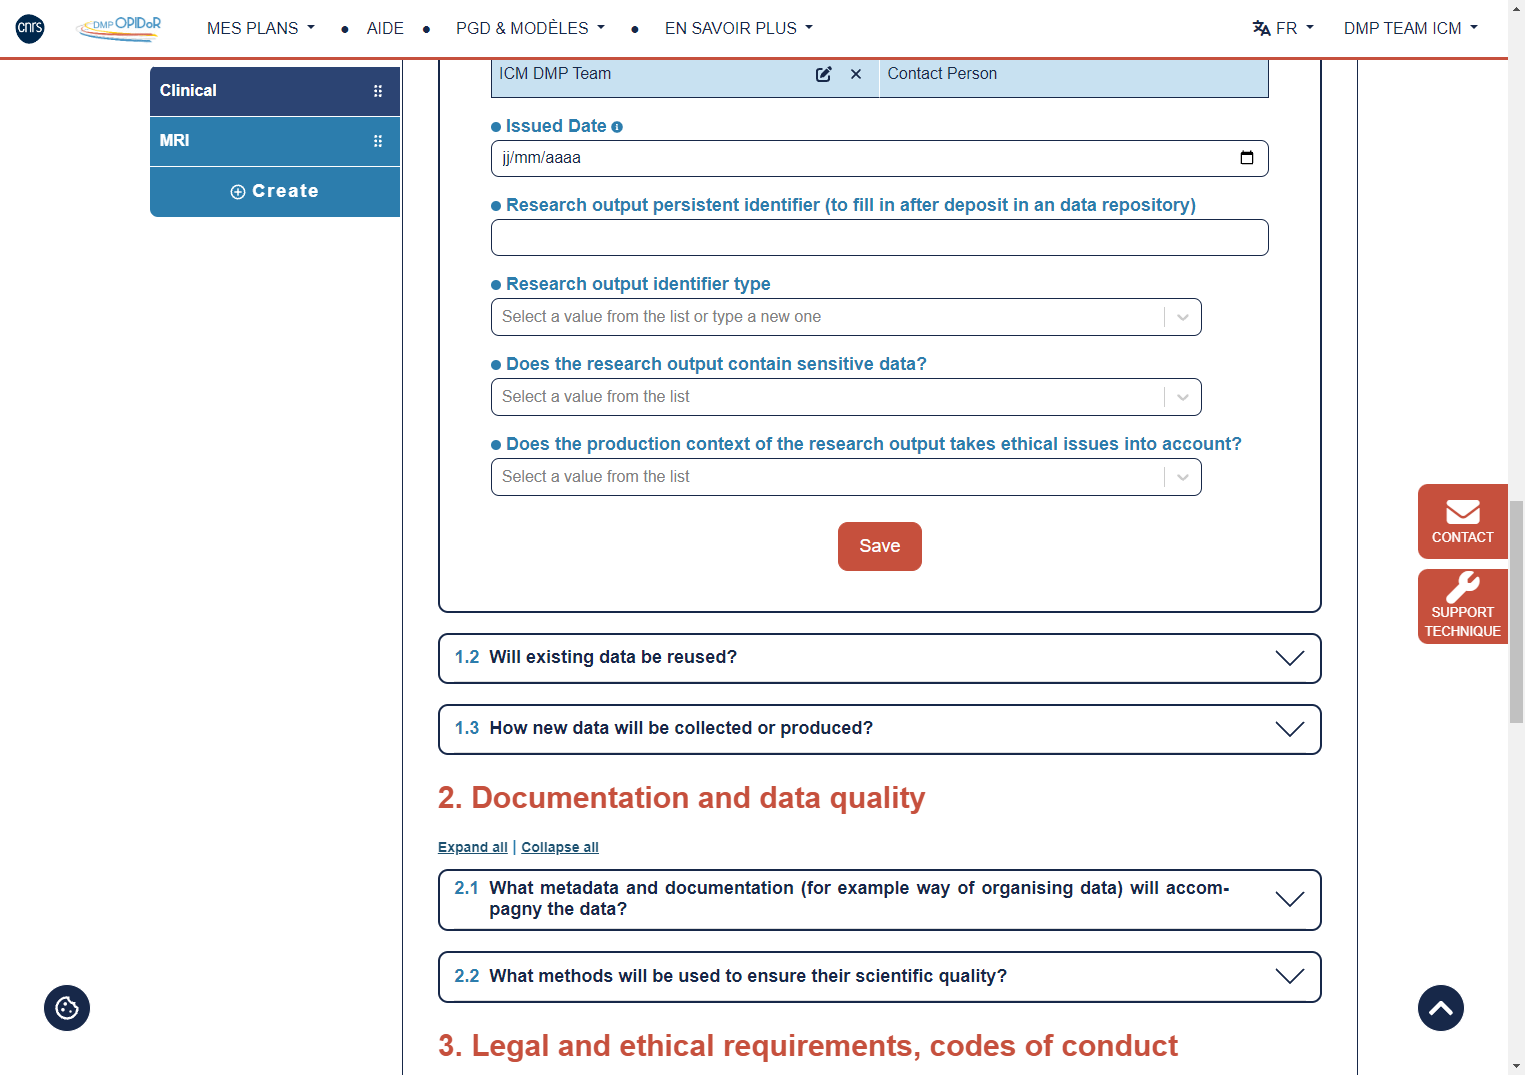Open the DMP OPIDoR home logo
Screen dimensions: 1525x1075
click(119, 28)
